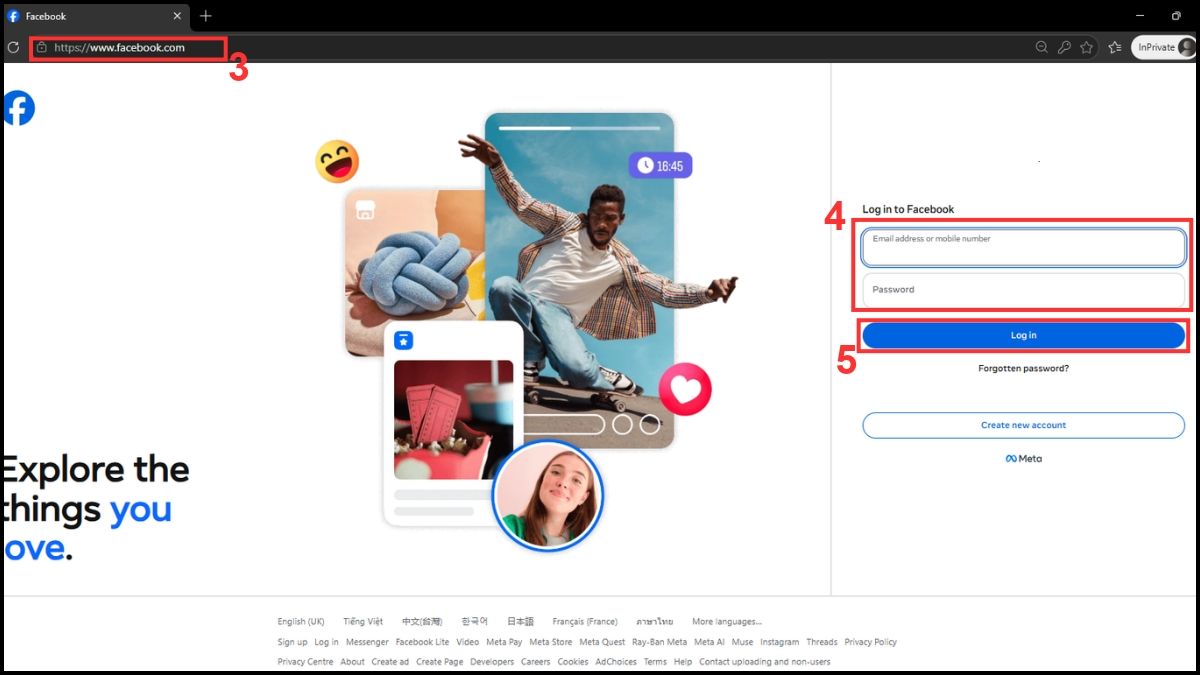Open Contact uploading and non-users link

point(765,662)
